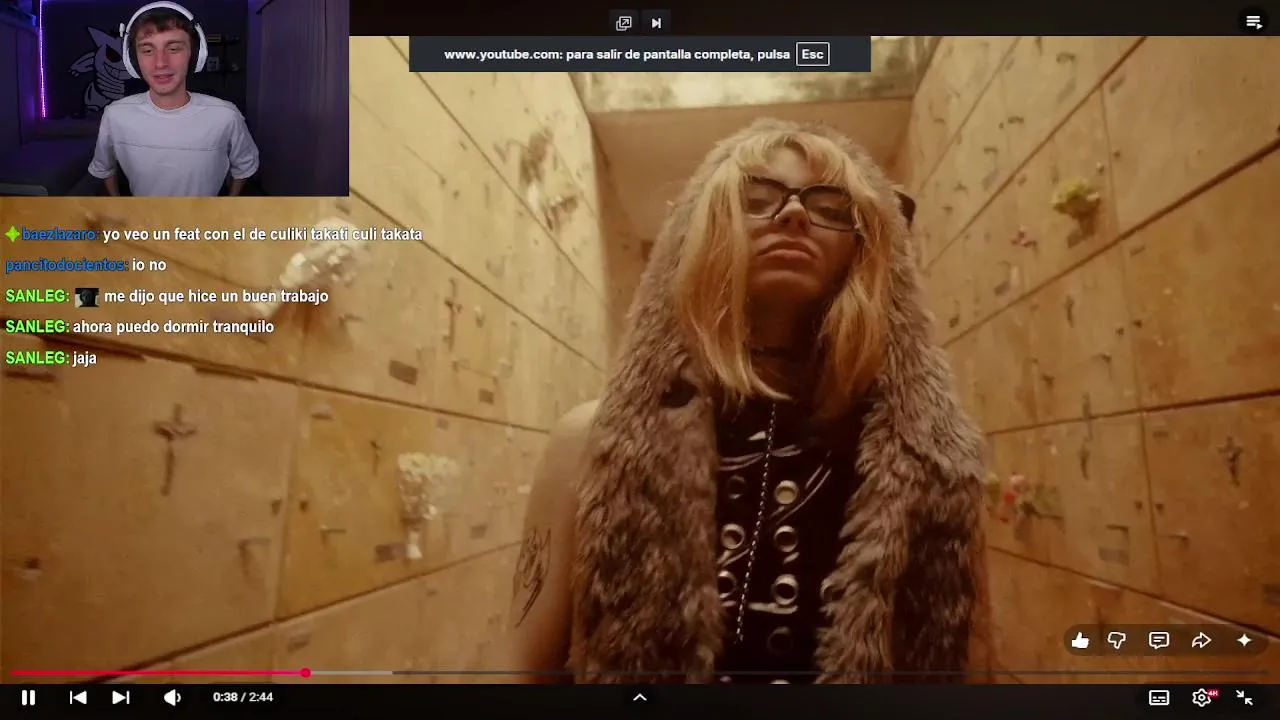The image size is (1280, 720).
Task: Click the 0:38 / 2:44 time display
Action: (x=243, y=697)
